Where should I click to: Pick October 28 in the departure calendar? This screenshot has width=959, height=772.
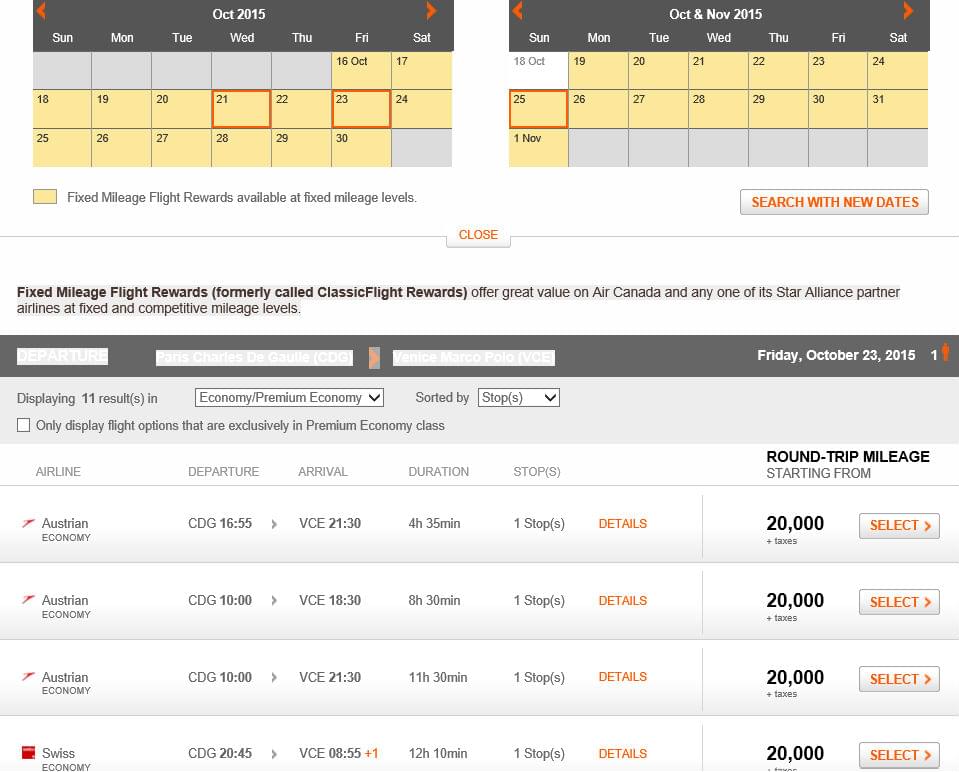[241, 147]
